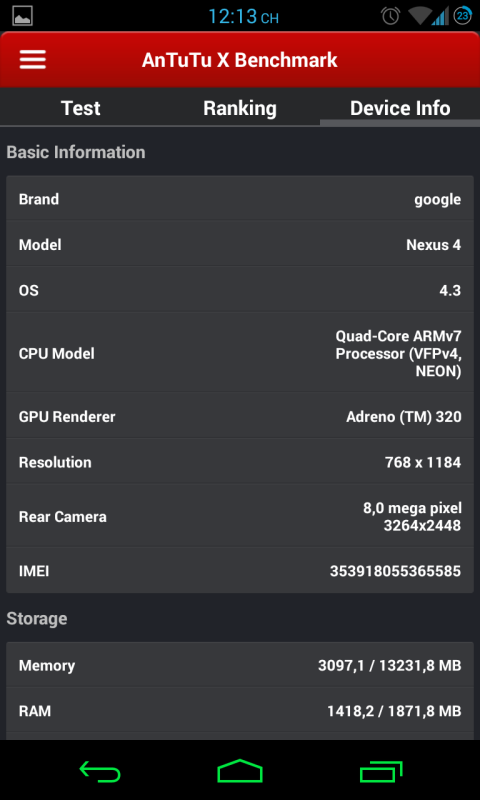Screen dimensions: 480x800
Task: Tap the Android home navigation icon
Action: [240, 770]
